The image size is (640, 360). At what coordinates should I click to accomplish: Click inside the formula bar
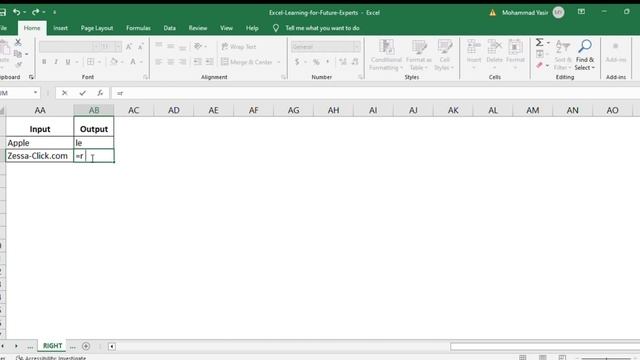376,93
